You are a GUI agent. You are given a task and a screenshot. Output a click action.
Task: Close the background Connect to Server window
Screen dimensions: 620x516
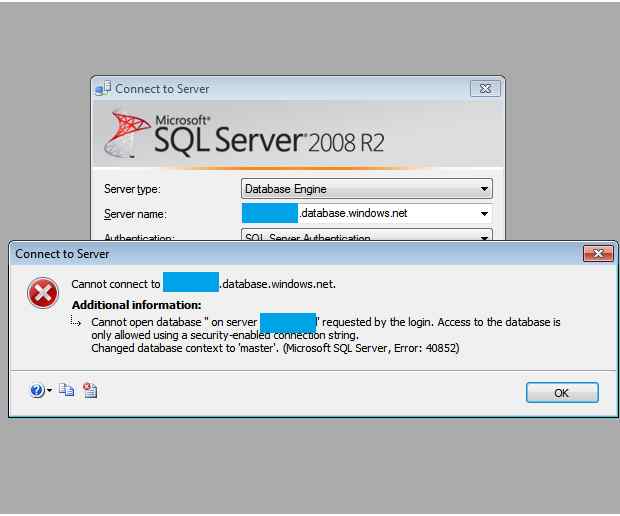coord(485,89)
